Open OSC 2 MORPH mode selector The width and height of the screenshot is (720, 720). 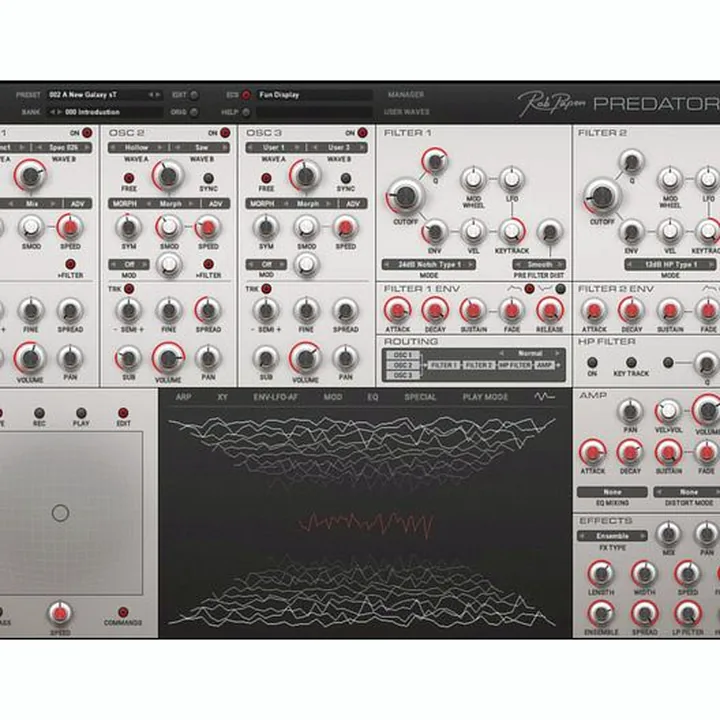170,204
